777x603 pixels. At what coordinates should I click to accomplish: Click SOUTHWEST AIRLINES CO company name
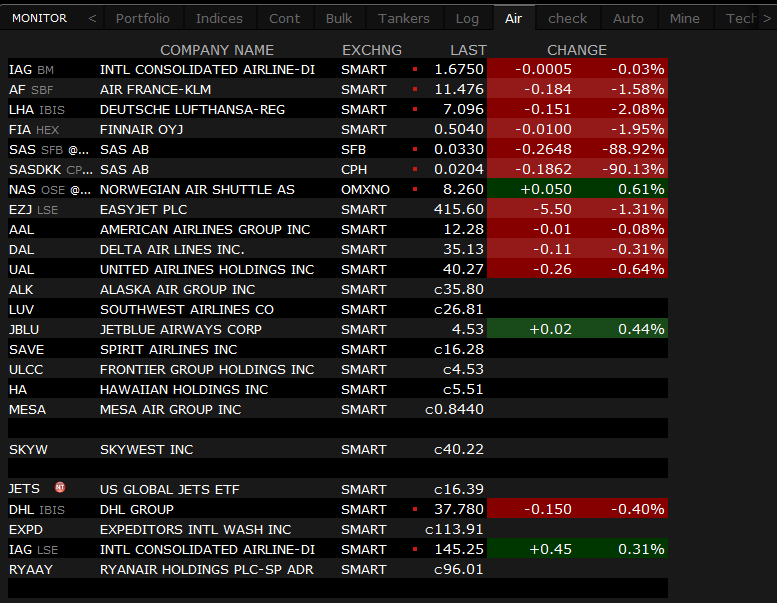point(187,310)
